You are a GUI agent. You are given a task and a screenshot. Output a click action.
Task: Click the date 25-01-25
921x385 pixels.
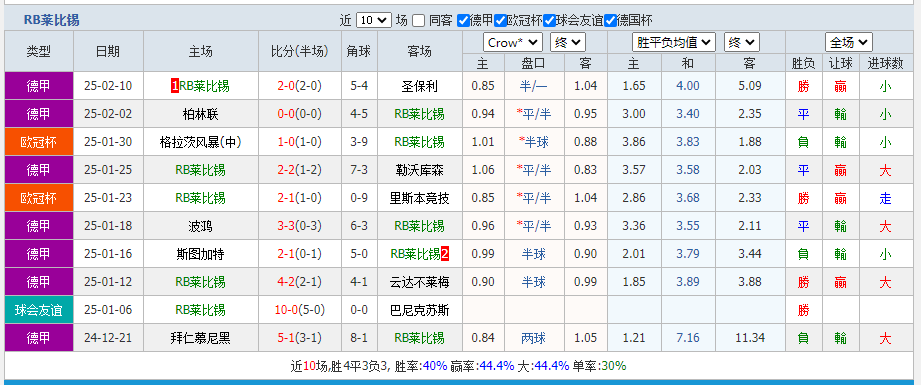(x=108, y=170)
